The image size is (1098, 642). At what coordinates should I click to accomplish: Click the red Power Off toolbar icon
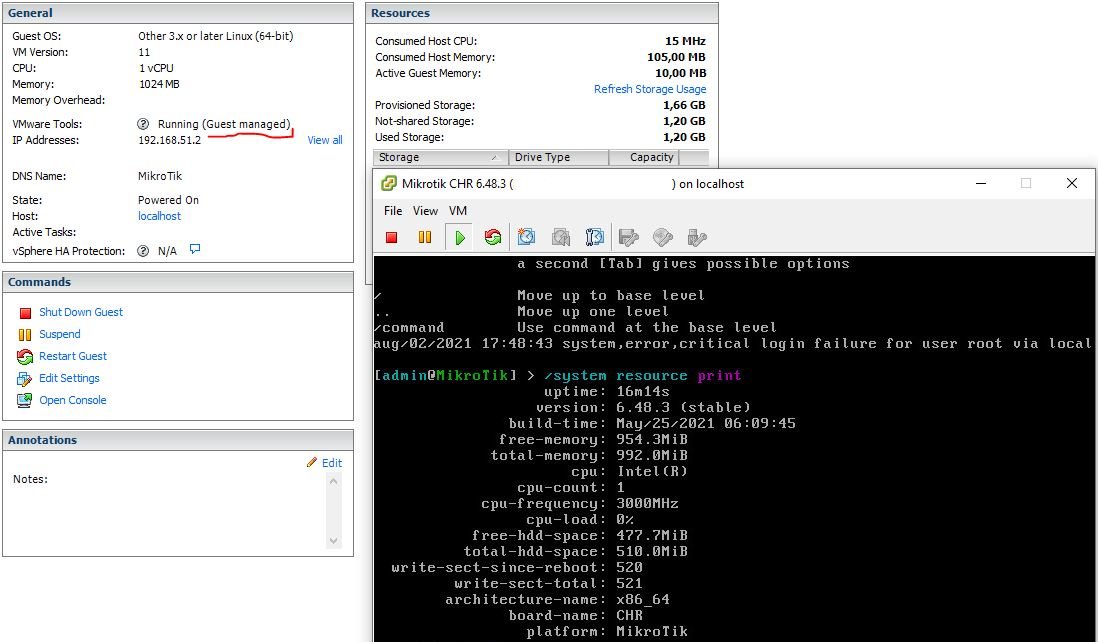pyautogui.click(x=392, y=238)
